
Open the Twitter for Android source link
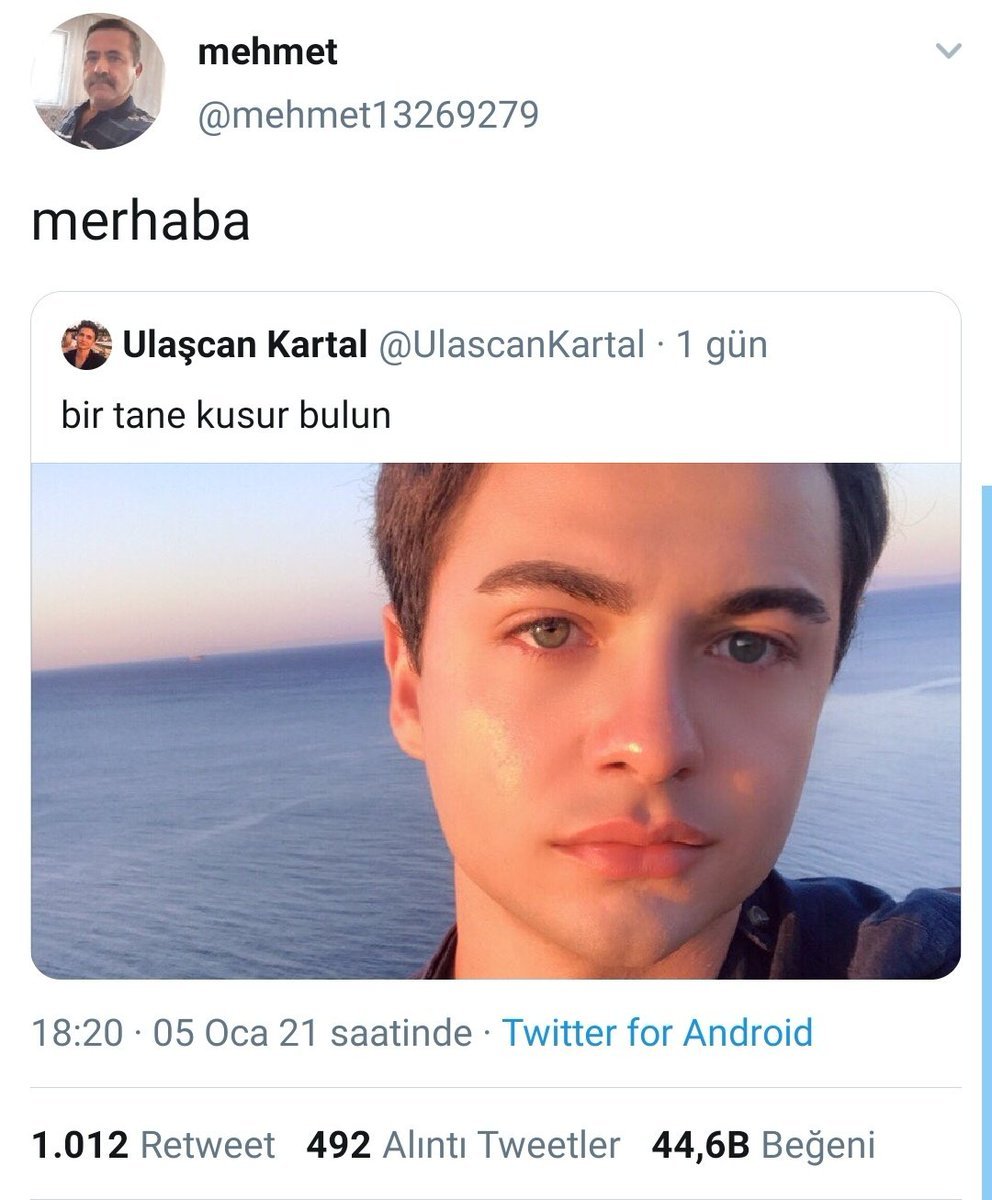point(657,1032)
